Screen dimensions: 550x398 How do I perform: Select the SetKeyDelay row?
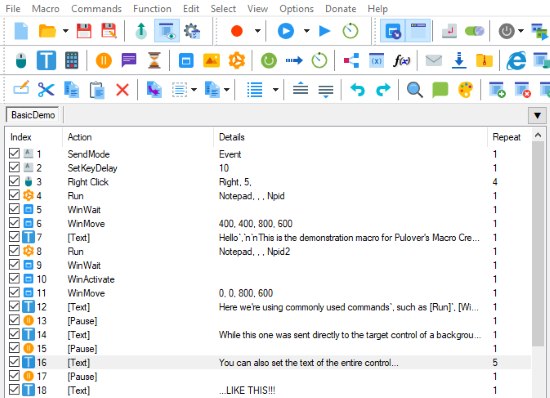(x=268, y=168)
